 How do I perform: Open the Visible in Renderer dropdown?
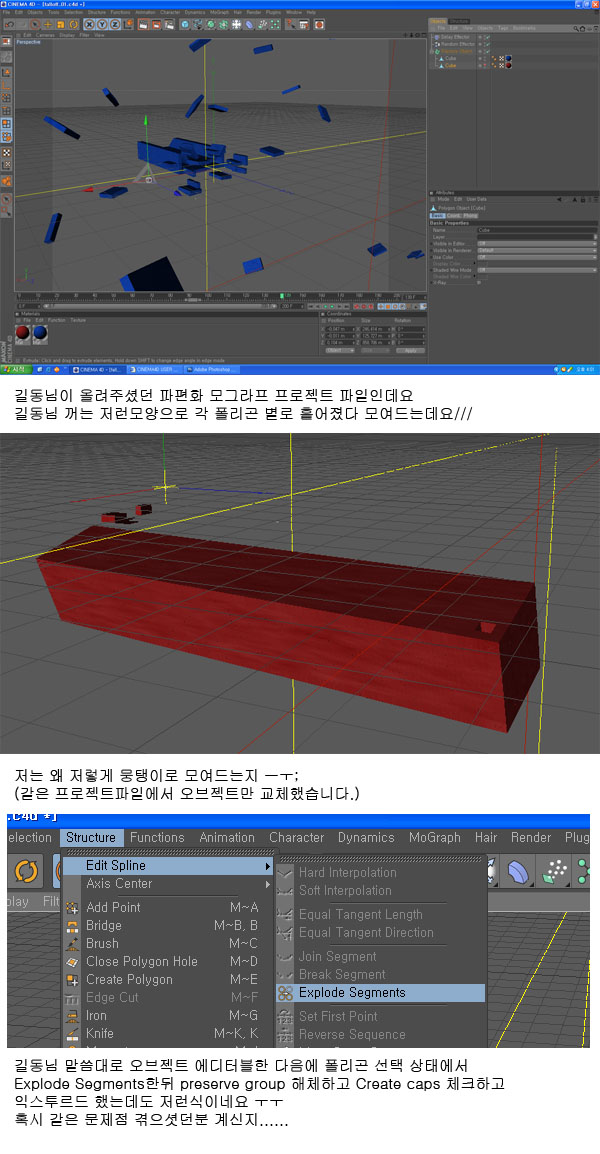click(537, 249)
